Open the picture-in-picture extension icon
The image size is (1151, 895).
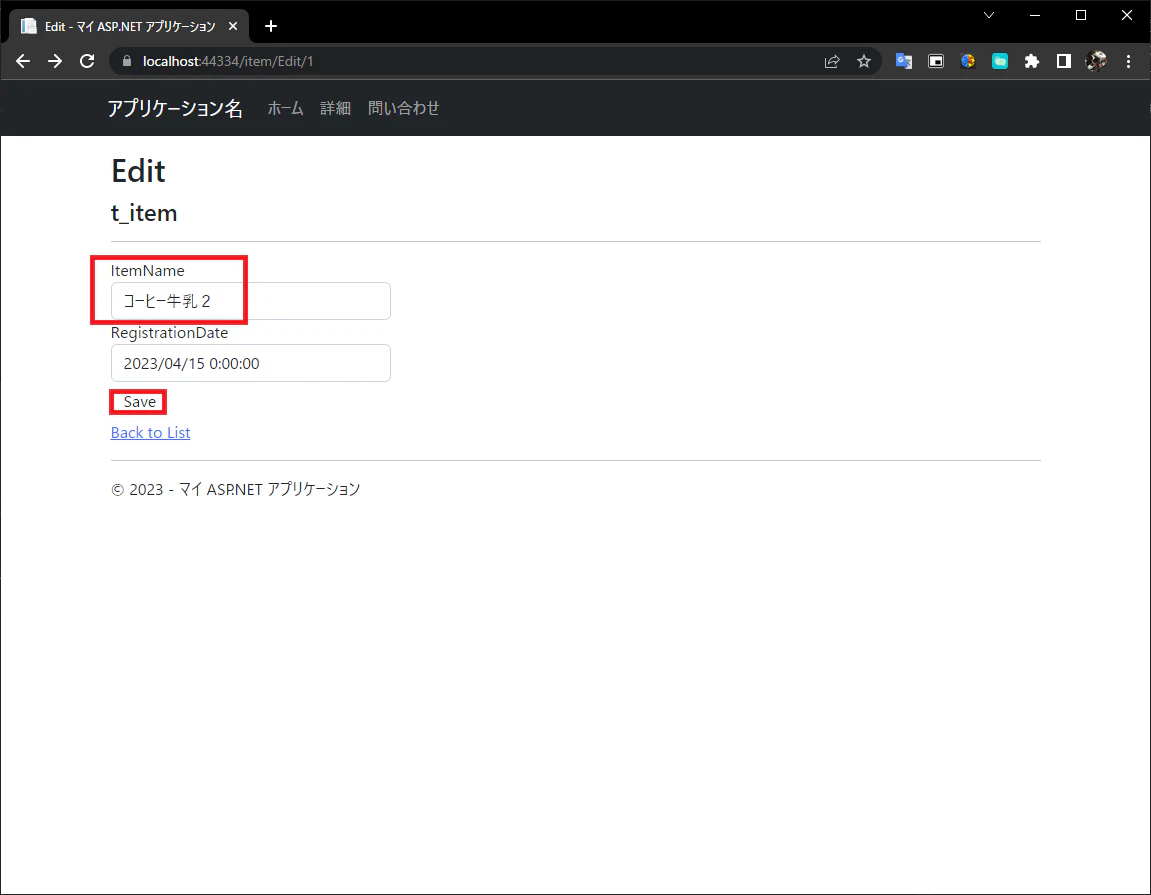tap(936, 62)
